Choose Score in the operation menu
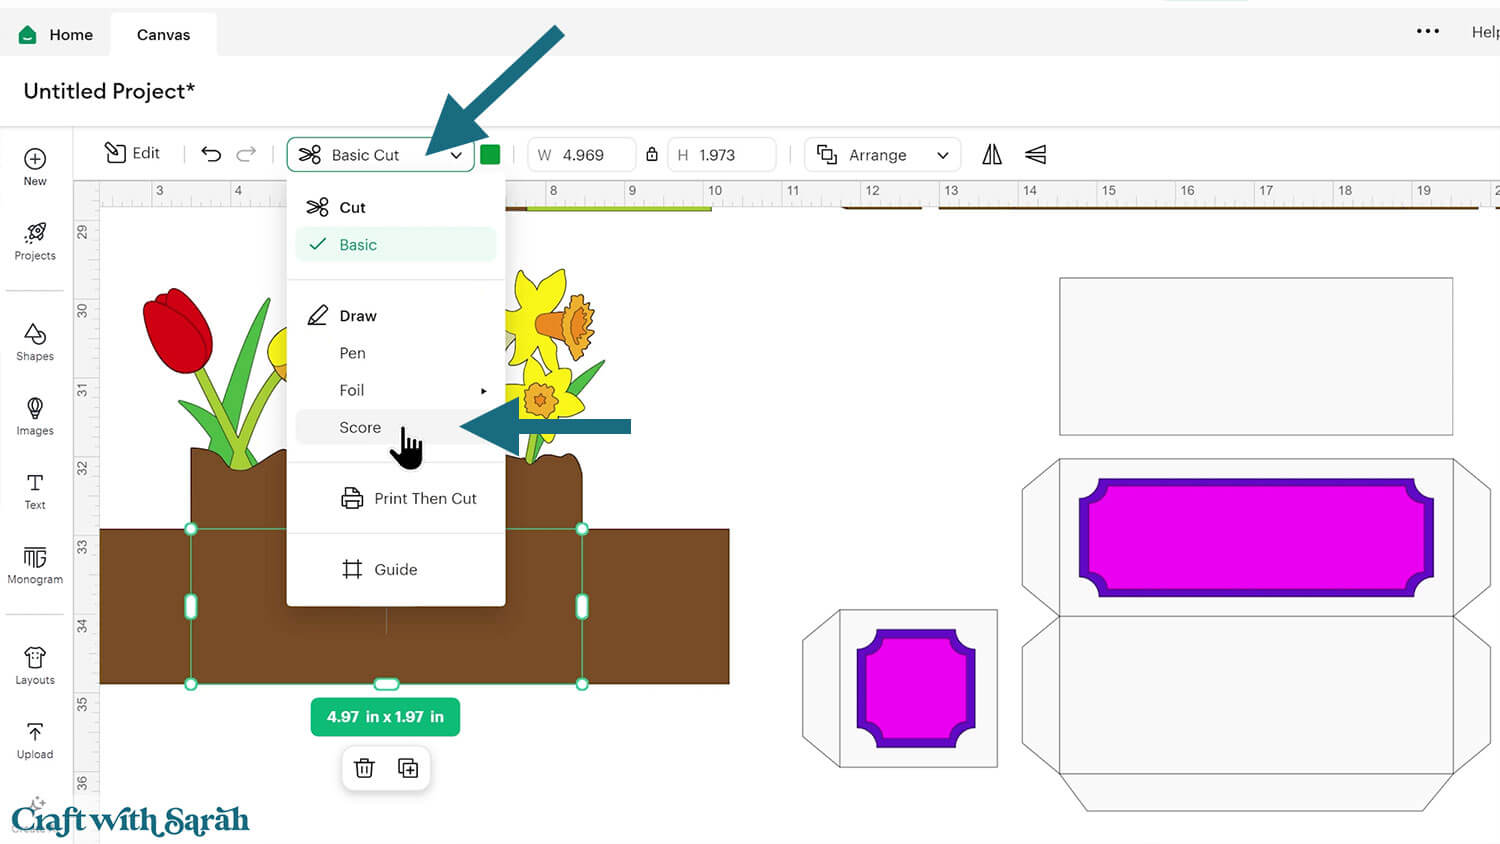This screenshot has width=1500, height=844. pyautogui.click(x=396, y=427)
